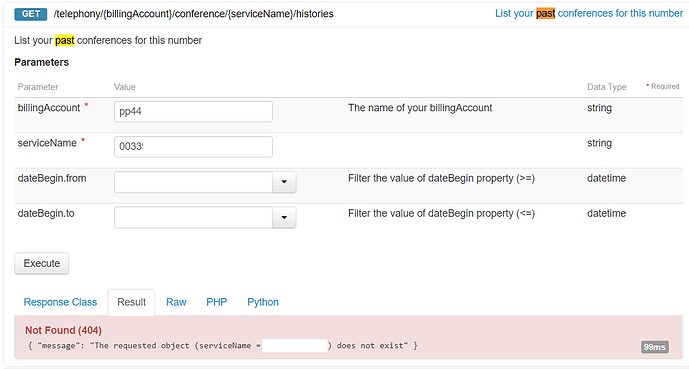Image resolution: width=689 pixels, height=369 pixels.
Task: Click the dateBegin.to parameter label
Action: coord(46,213)
